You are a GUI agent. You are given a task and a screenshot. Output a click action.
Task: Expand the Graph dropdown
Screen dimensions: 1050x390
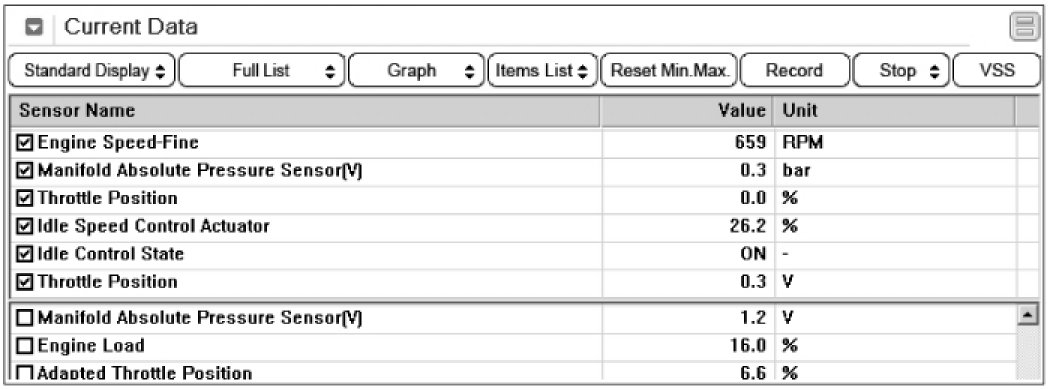click(x=416, y=70)
